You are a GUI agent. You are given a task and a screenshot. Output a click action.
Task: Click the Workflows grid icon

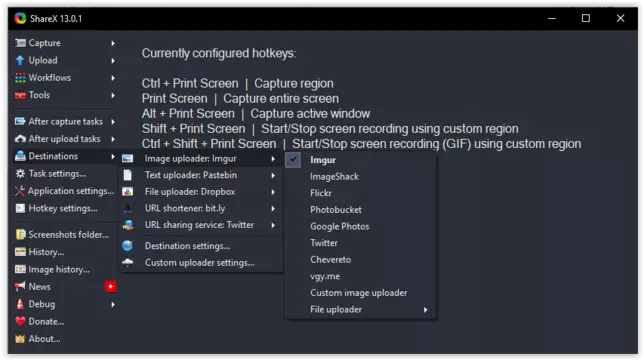[20, 78]
